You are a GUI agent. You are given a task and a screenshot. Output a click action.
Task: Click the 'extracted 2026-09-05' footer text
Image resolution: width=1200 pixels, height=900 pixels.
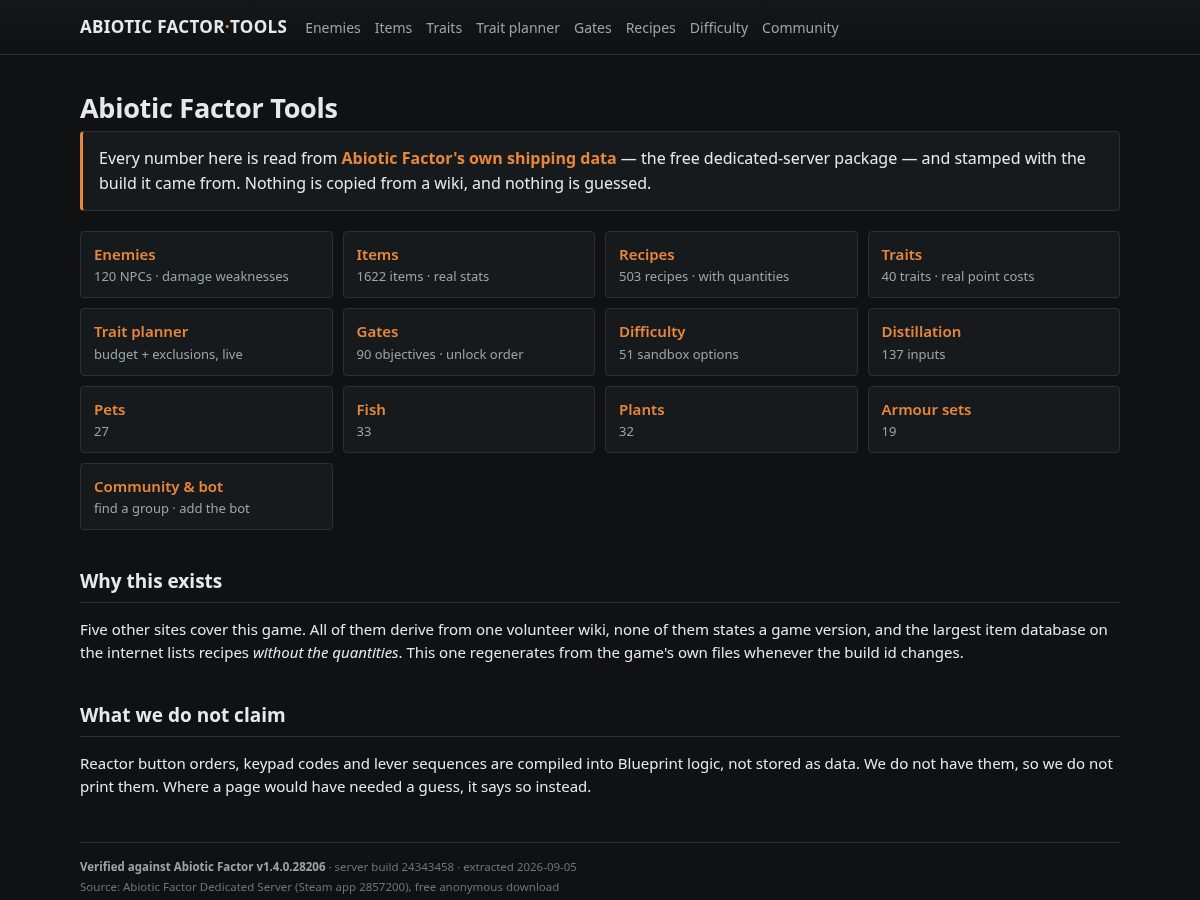(520, 867)
